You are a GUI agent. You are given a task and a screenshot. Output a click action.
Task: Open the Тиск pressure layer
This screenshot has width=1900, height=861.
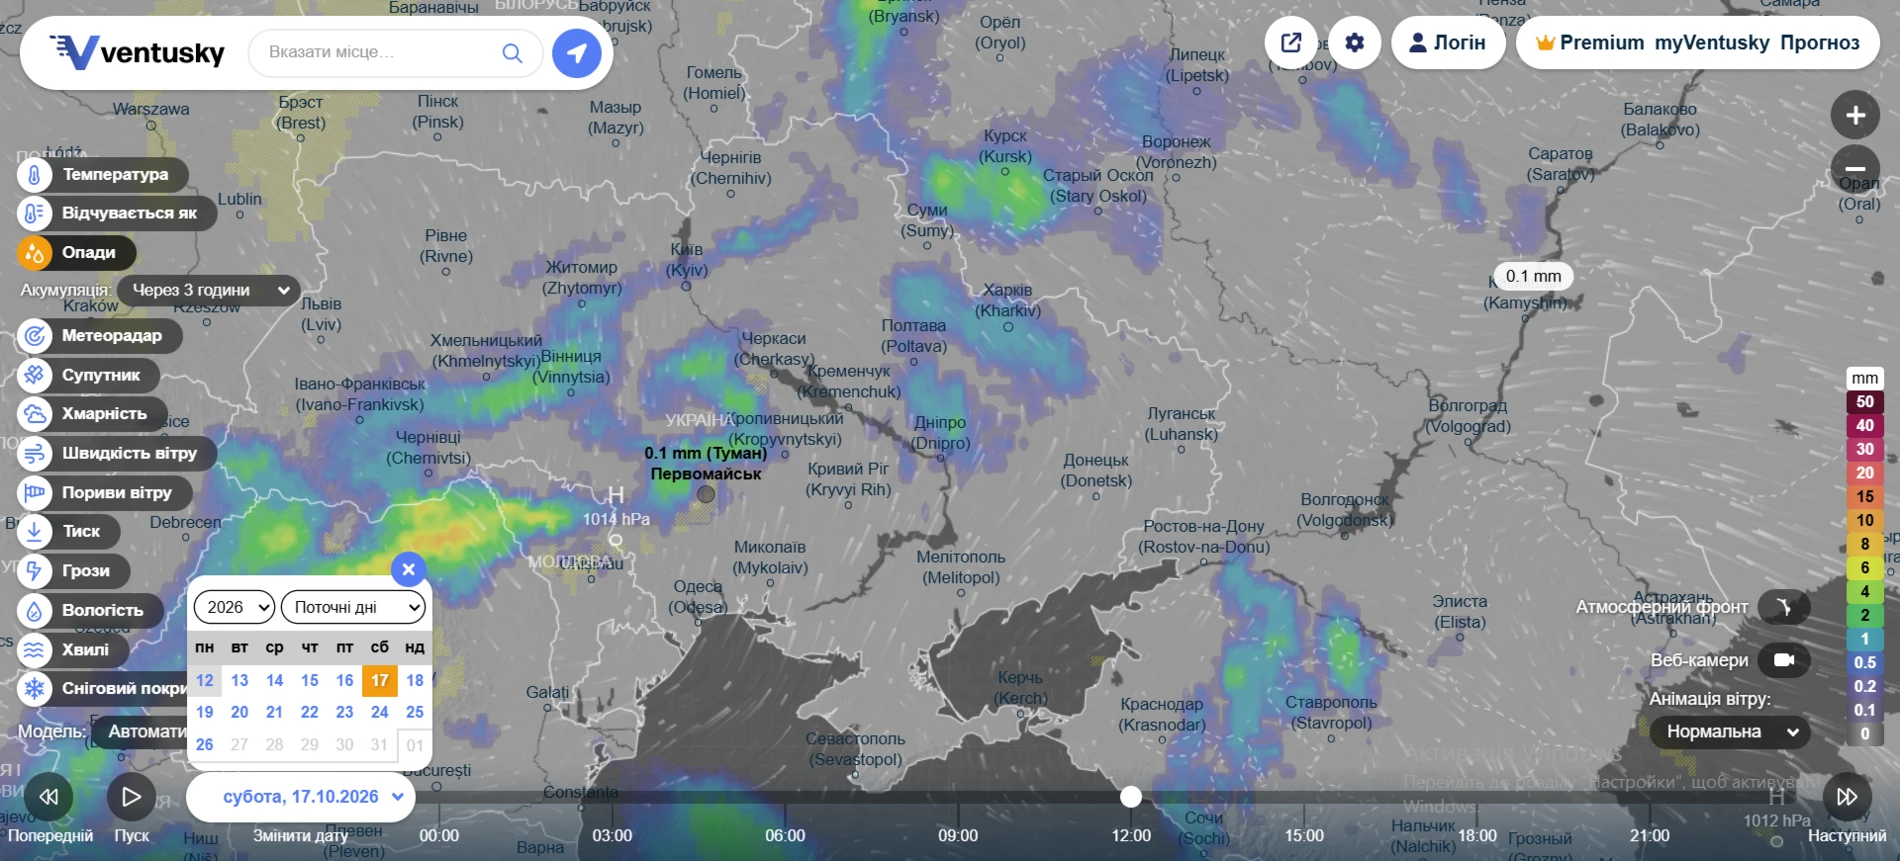(68, 531)
